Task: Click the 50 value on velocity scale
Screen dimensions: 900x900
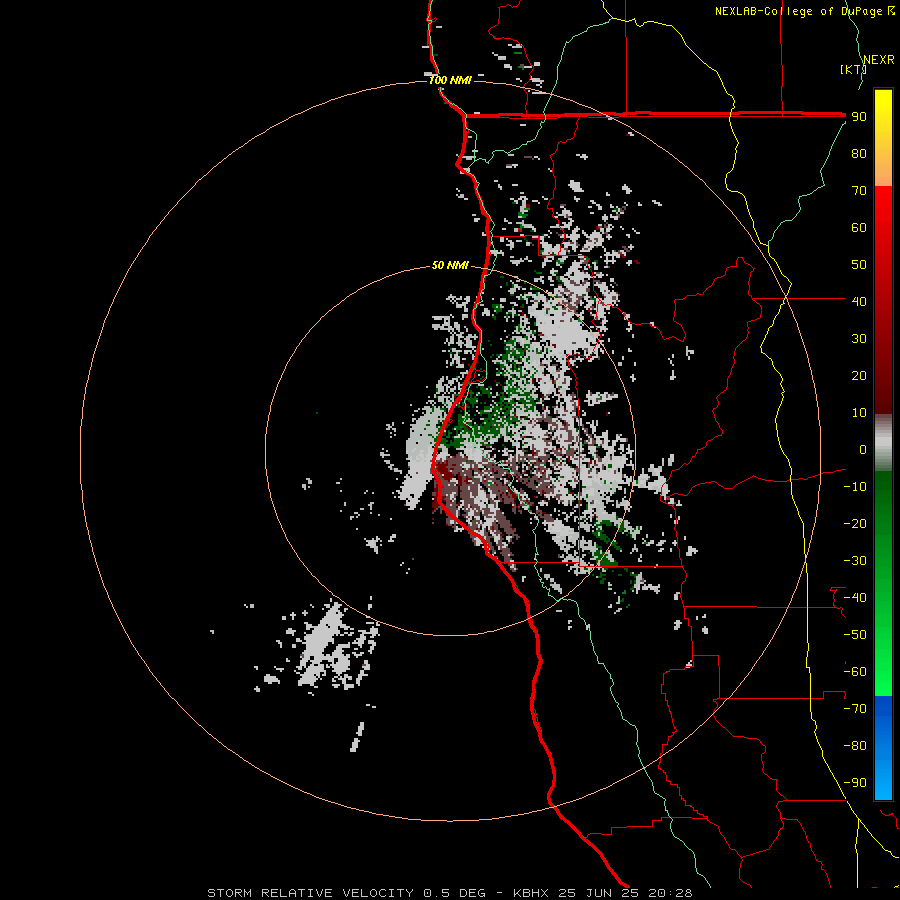Action: (859, 265)
